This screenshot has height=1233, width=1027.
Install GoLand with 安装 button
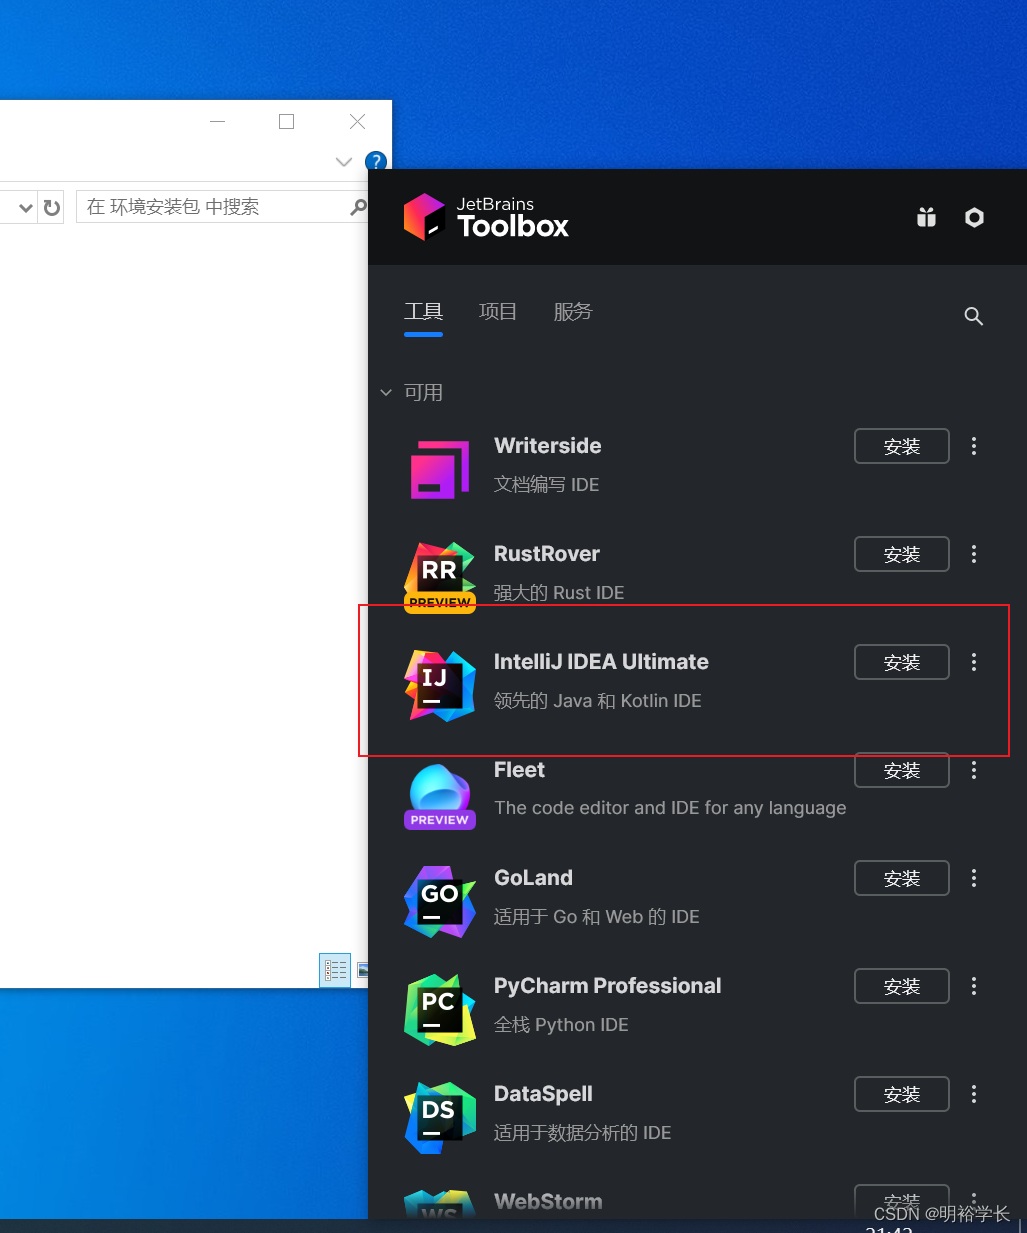click(x=902, y=878)
